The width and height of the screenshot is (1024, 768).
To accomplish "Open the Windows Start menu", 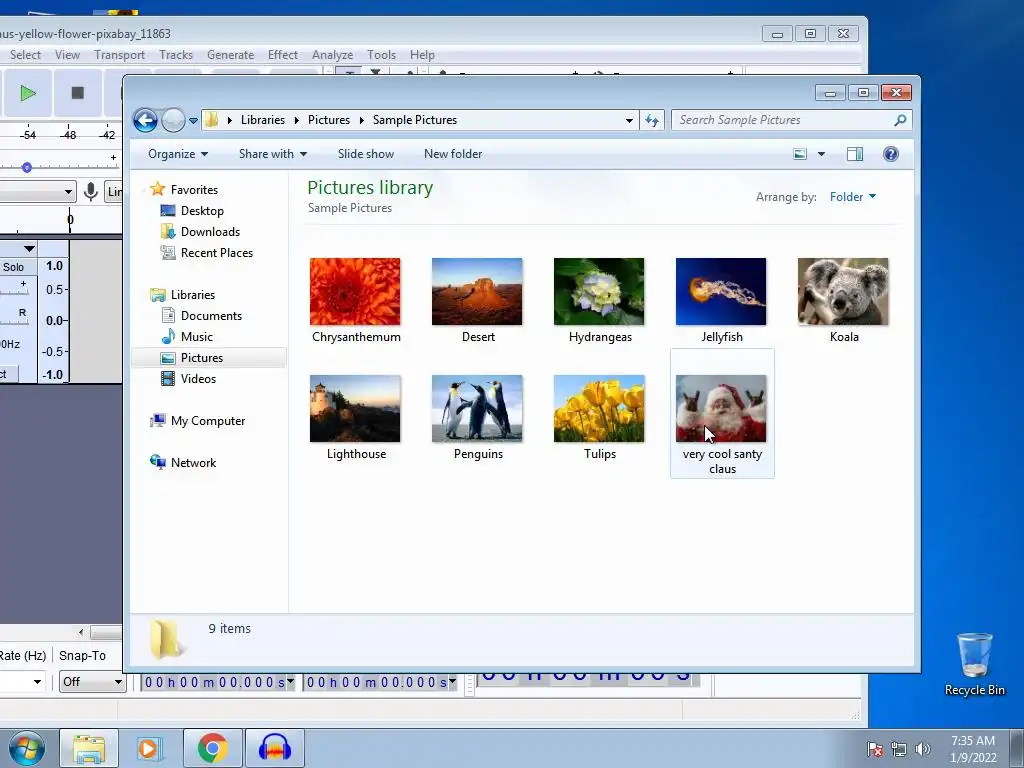I will click(x=26, y=748).
